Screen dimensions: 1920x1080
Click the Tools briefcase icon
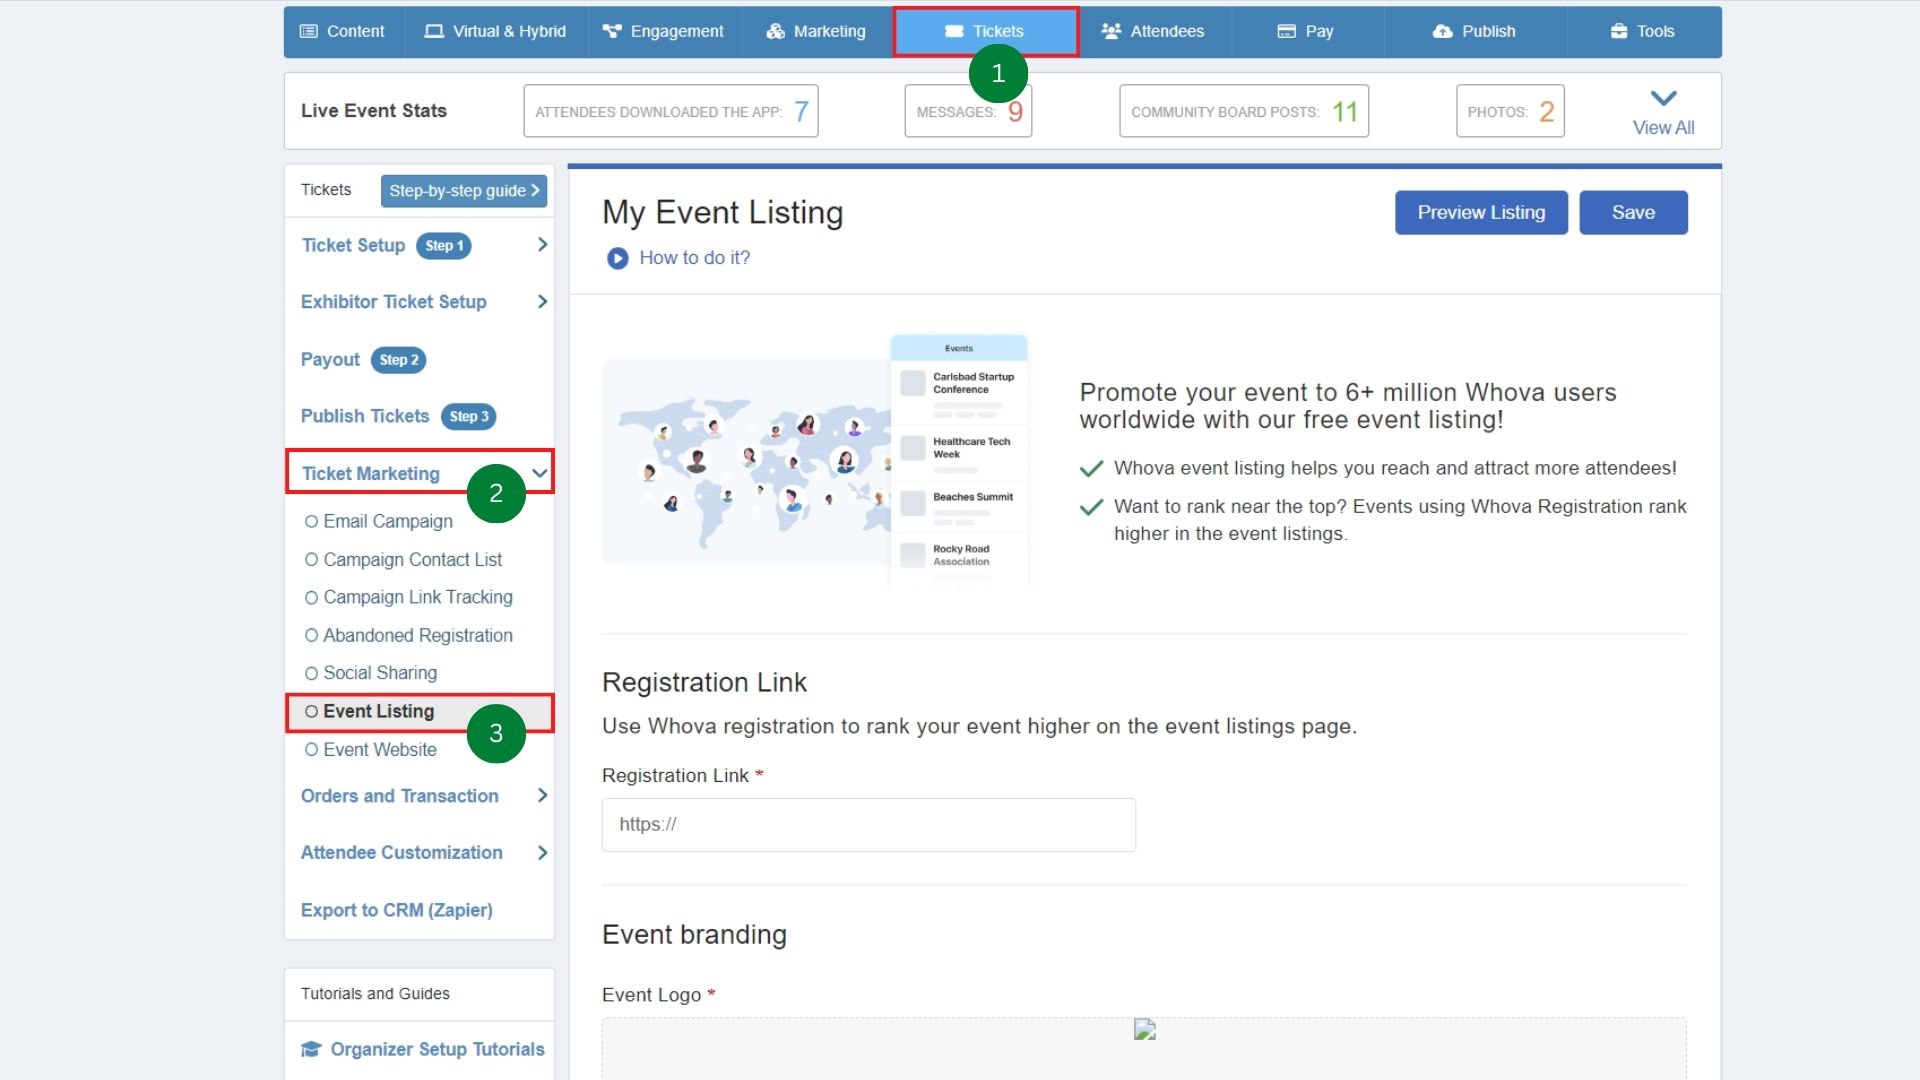point(1617,31)
